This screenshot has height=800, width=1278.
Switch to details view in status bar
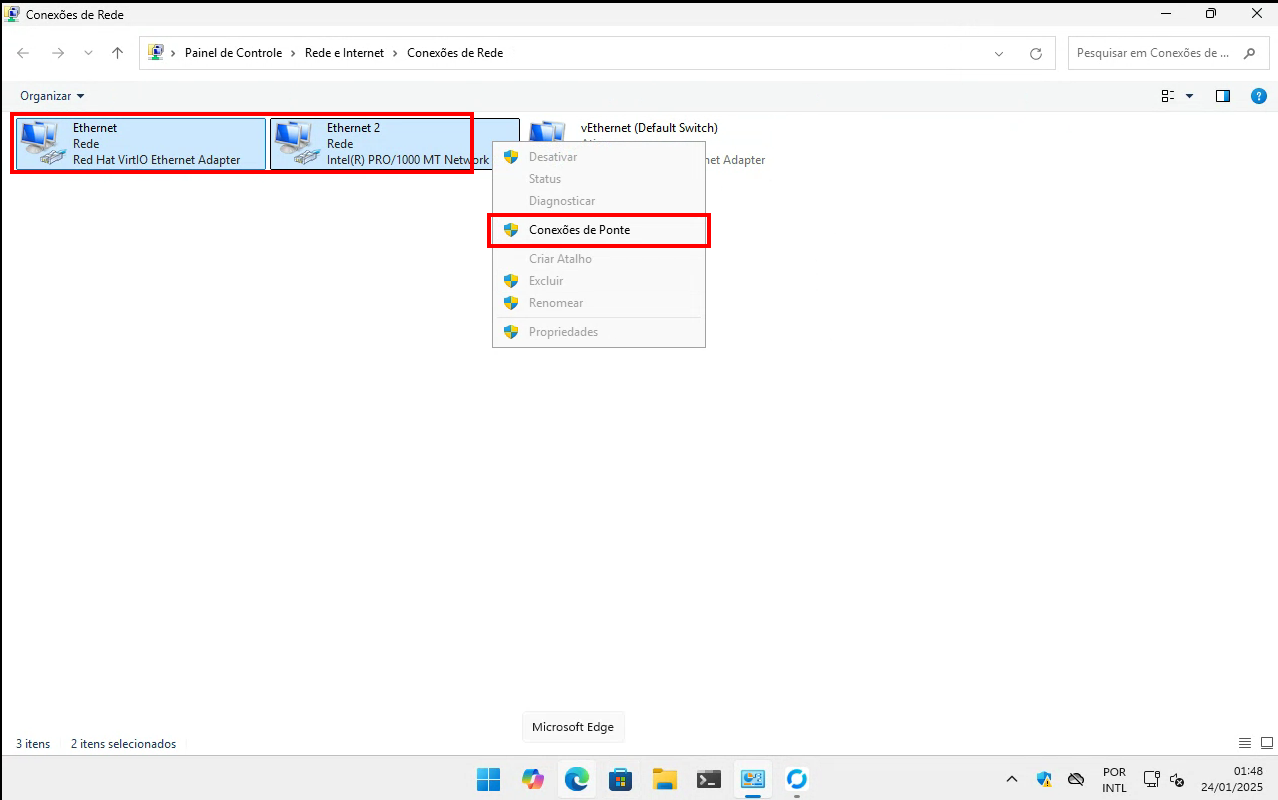pyautogui.click(x=1245, y=744)
